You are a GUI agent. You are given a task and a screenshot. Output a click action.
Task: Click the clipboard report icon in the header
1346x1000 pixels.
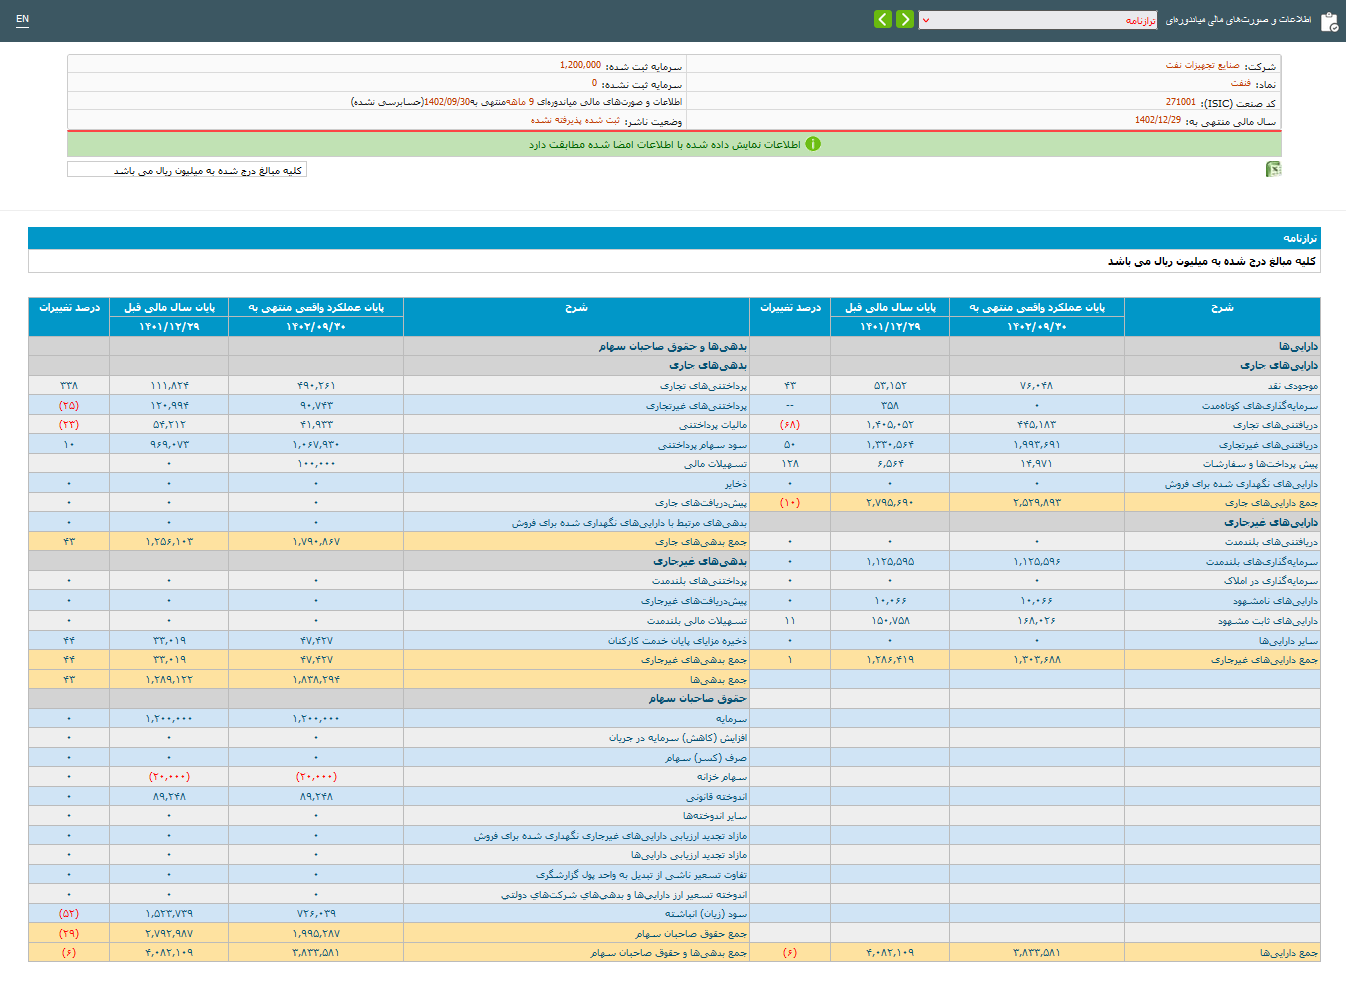click(1329, 21)
